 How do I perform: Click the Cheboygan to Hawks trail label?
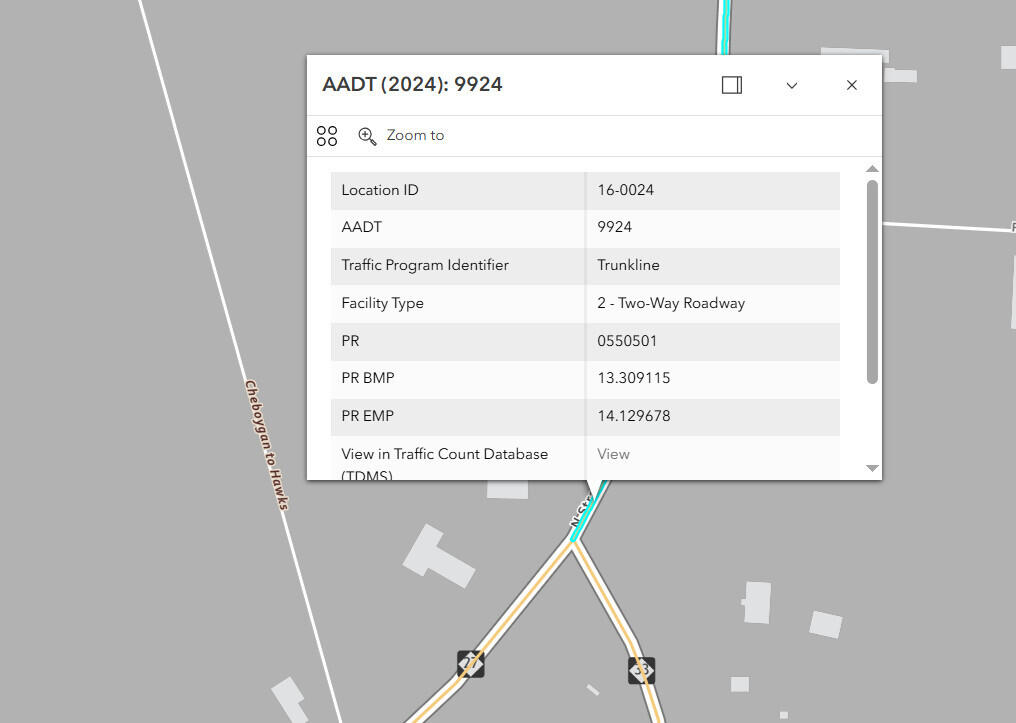click(x=267, y=444)
